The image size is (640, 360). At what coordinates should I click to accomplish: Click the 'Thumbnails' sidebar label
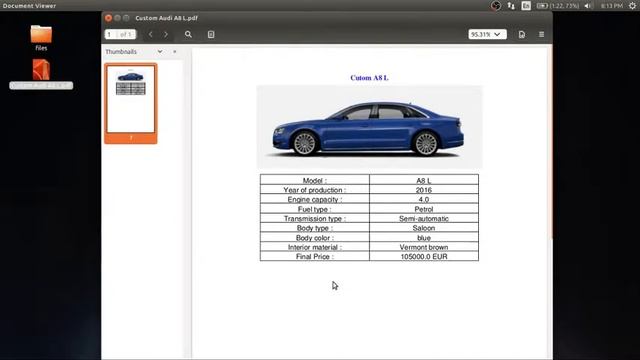click(121, 52)
